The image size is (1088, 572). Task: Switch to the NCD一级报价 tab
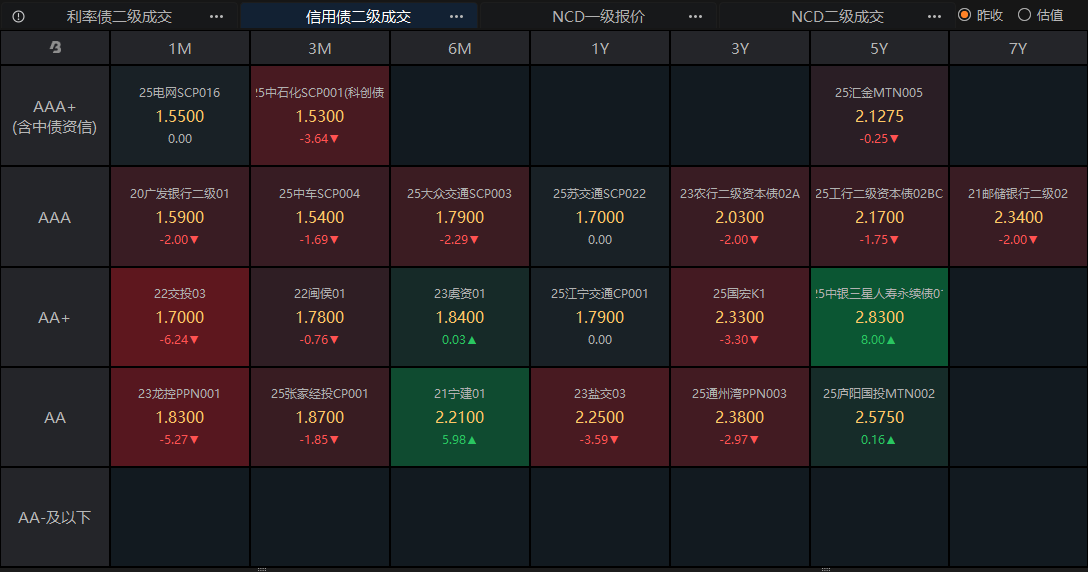point(598,16)
